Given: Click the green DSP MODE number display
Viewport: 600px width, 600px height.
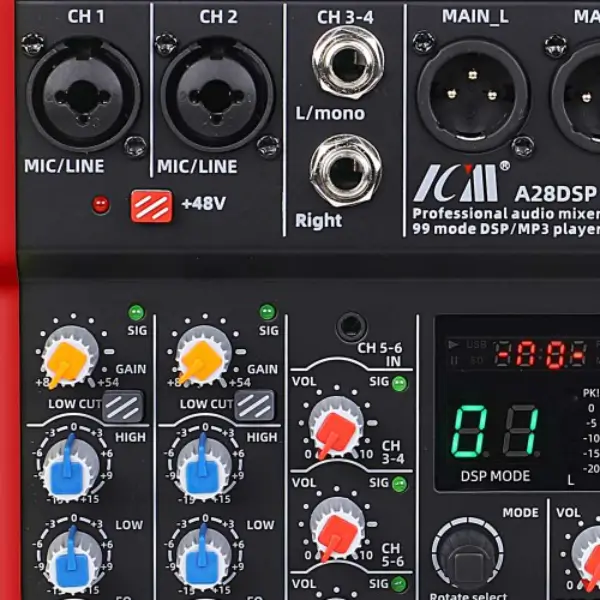Looking at the screenshot, I should point(495,430).
